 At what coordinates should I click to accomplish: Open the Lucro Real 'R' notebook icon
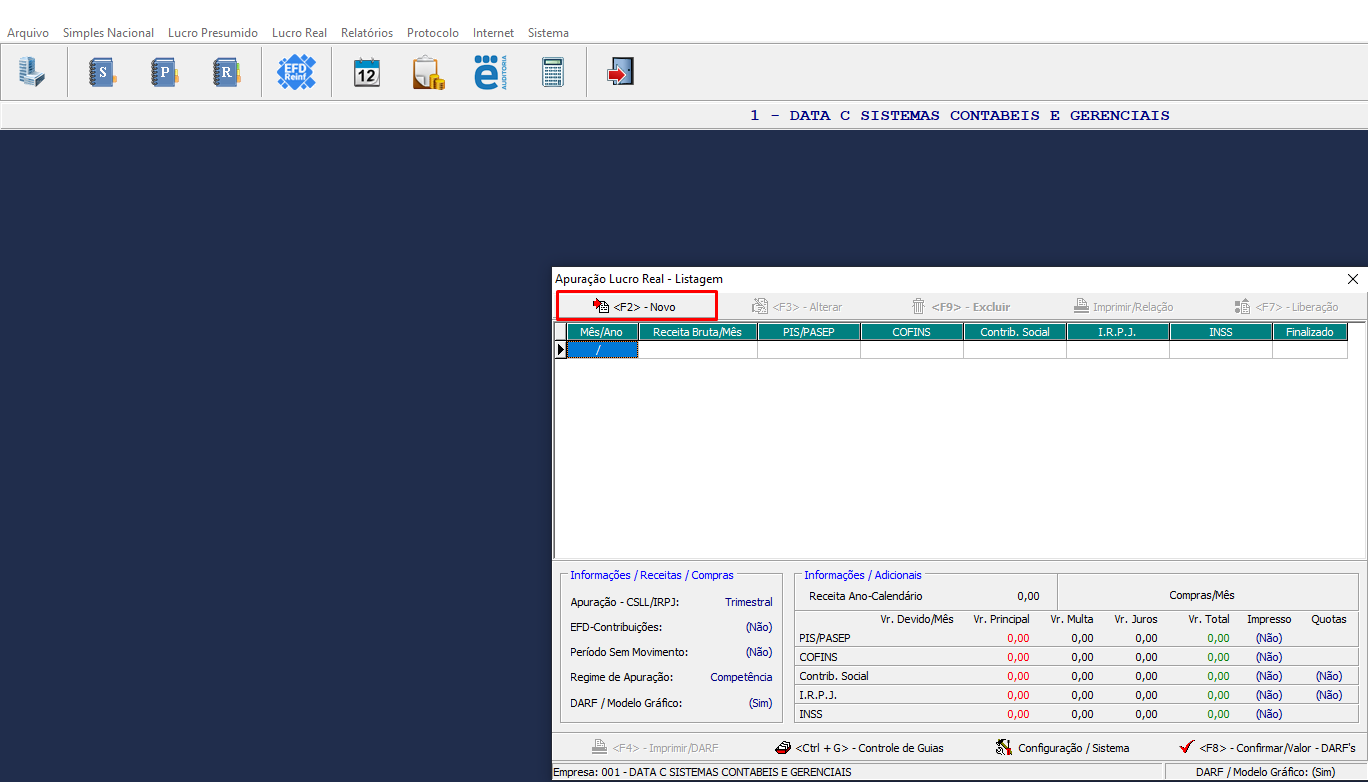(x=227, y=72)
